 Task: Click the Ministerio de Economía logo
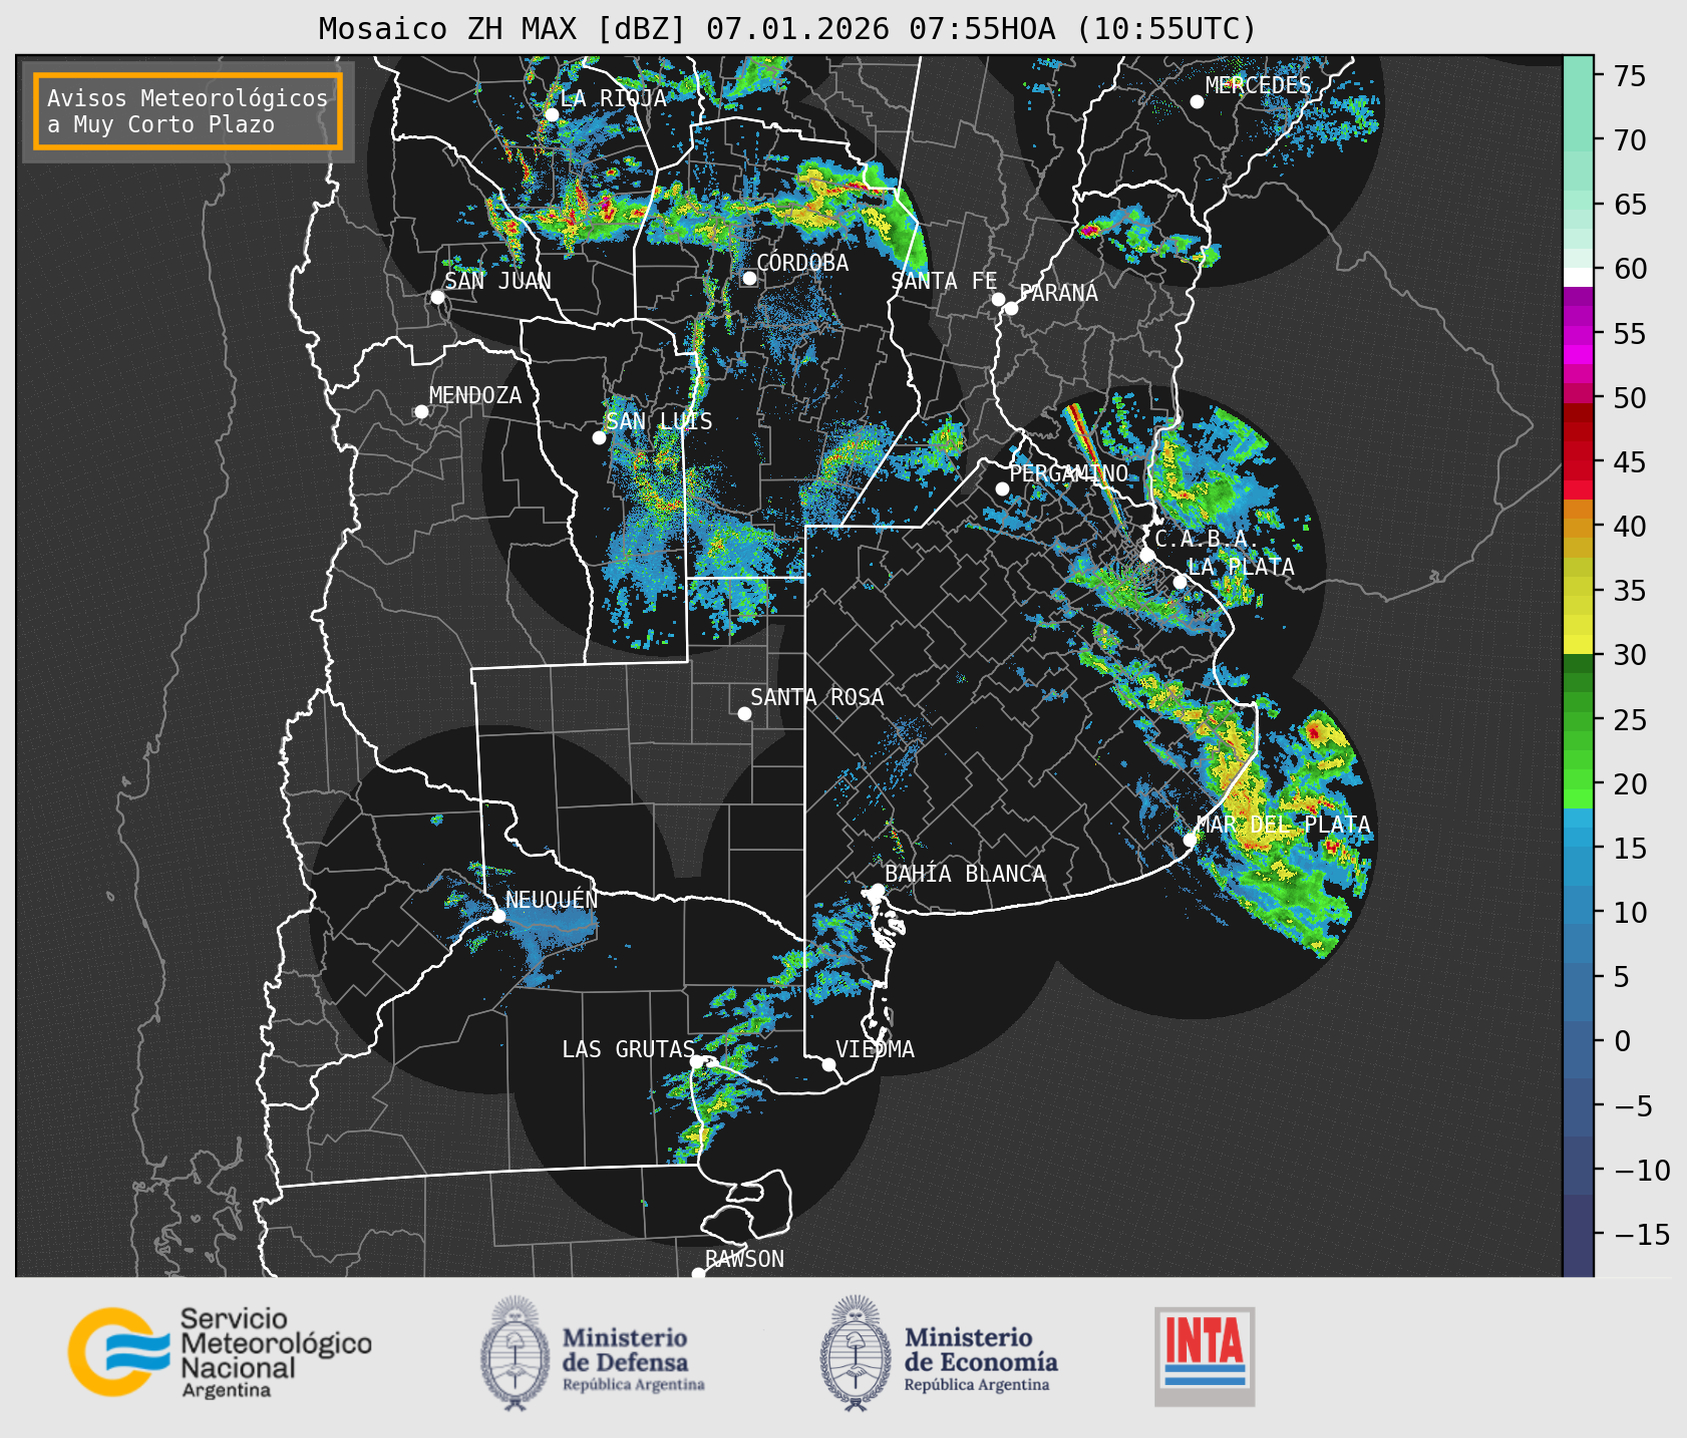pyautogui.click(x=939, y=1353)
